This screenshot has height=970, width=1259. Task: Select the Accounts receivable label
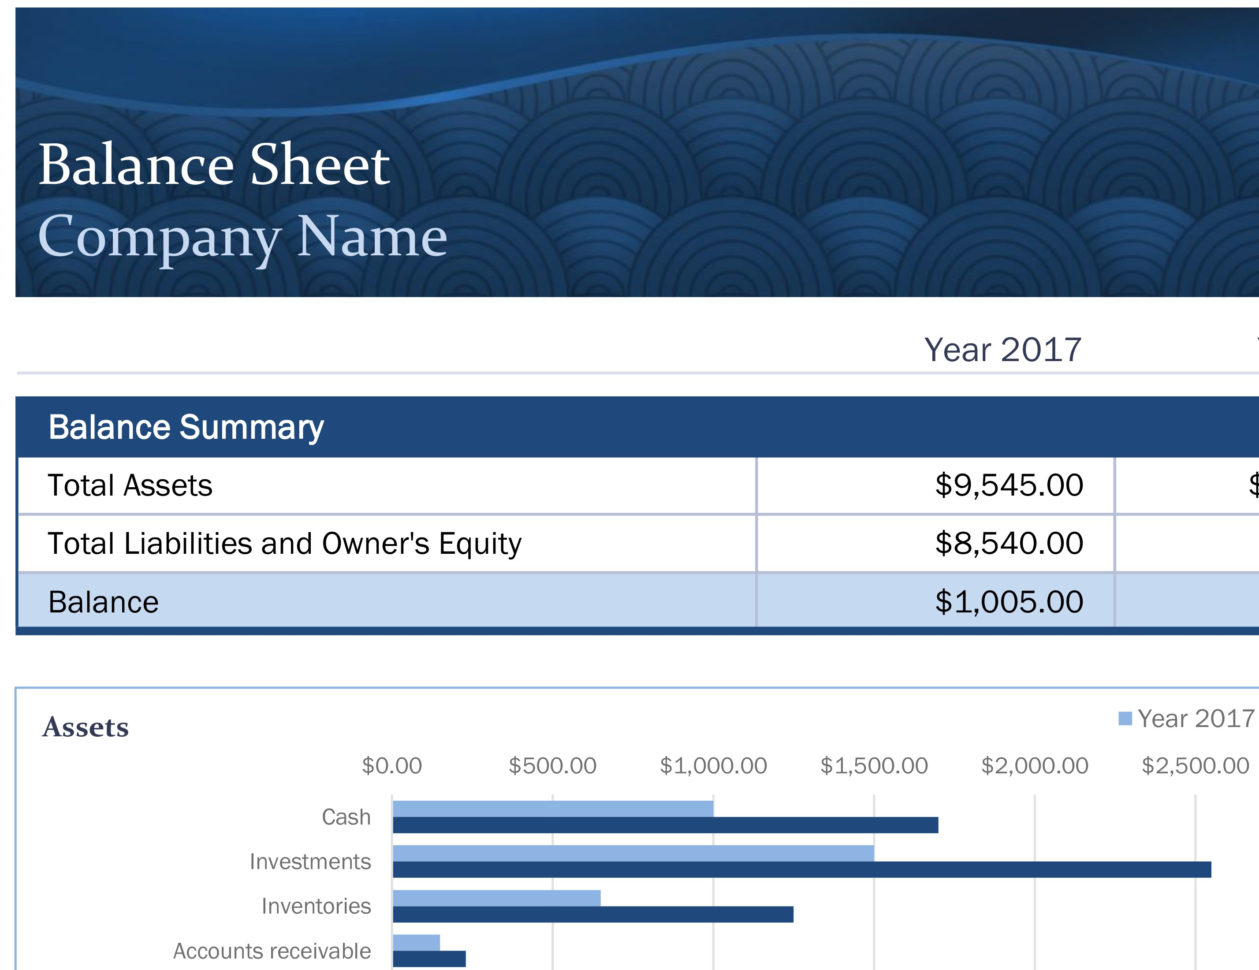272,951
